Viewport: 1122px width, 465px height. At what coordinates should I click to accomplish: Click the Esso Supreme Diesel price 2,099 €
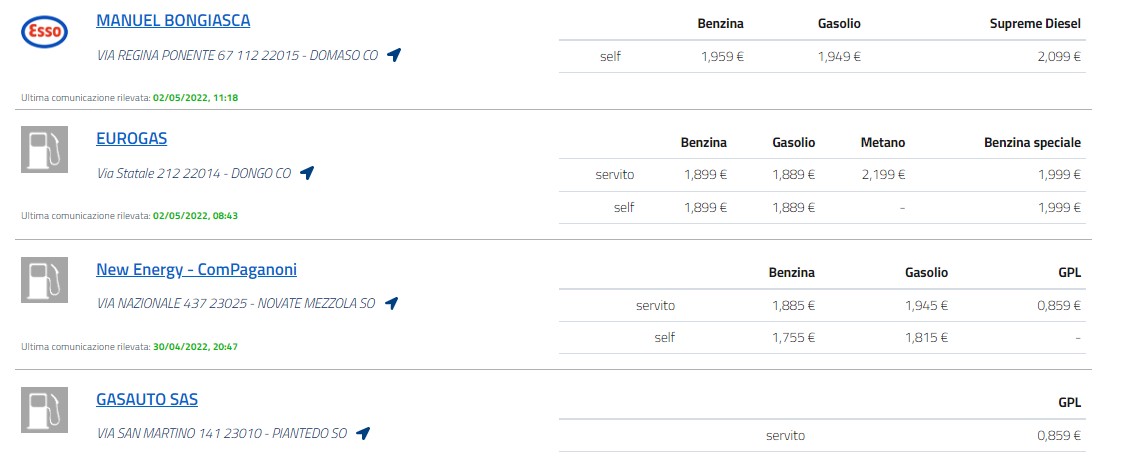click(1059, 57)
